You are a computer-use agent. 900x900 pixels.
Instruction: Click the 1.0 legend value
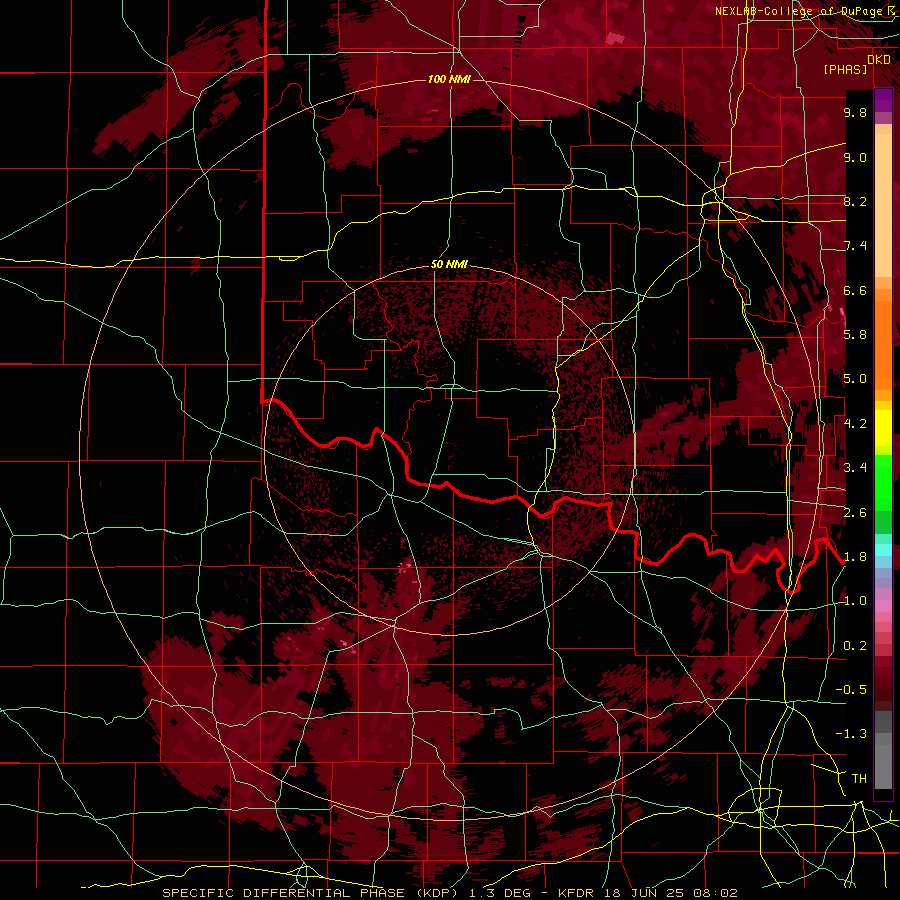click(855, 600)
